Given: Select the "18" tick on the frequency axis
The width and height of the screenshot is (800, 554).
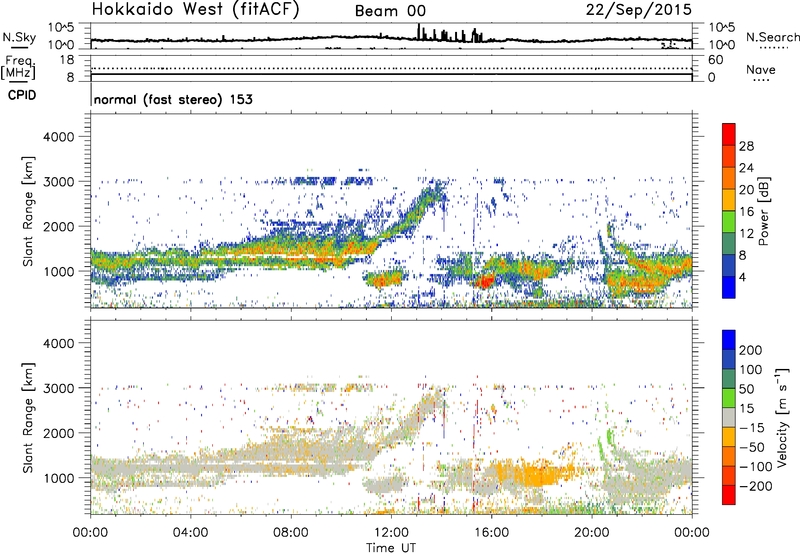Looking at the screenshot, I should [x=67, y=60].
